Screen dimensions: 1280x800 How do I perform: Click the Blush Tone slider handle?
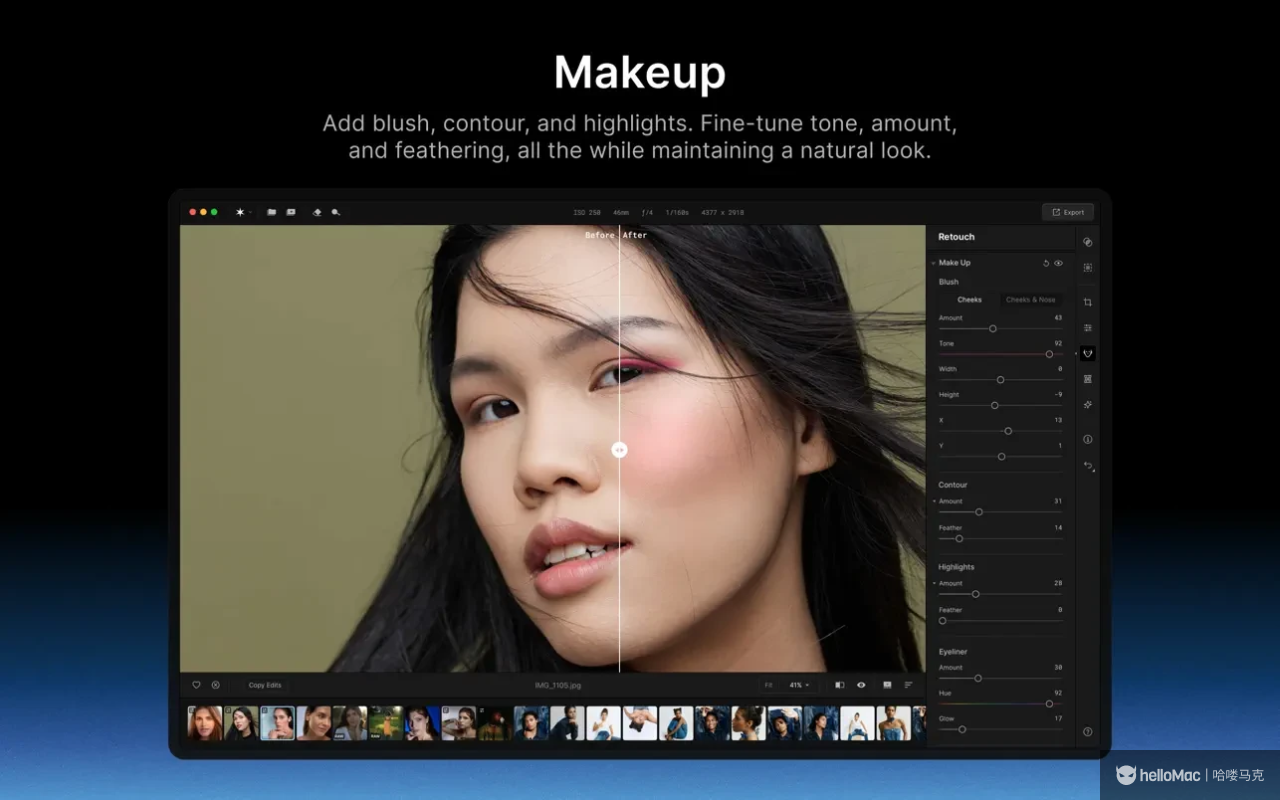point(1049,354)
